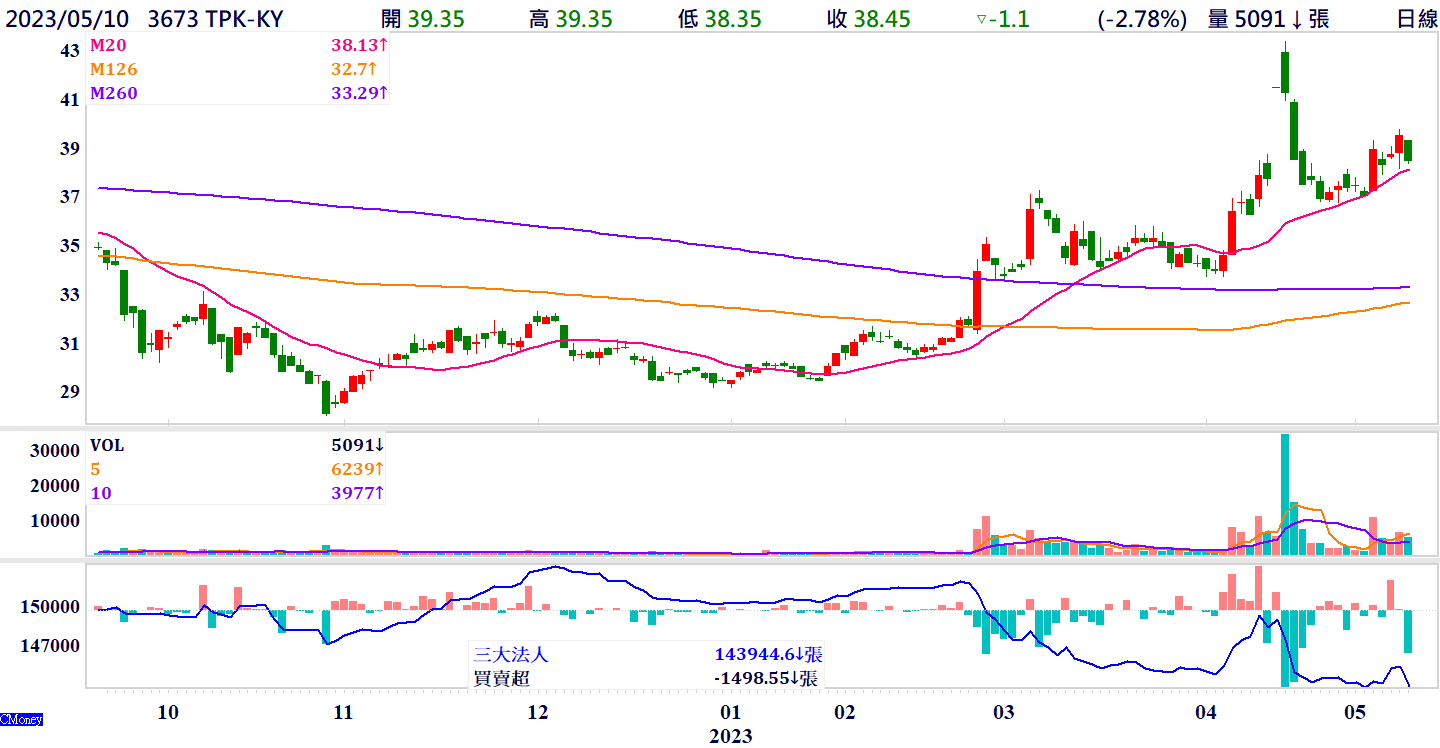Jump to month 11 on time axis

[343, 712]
